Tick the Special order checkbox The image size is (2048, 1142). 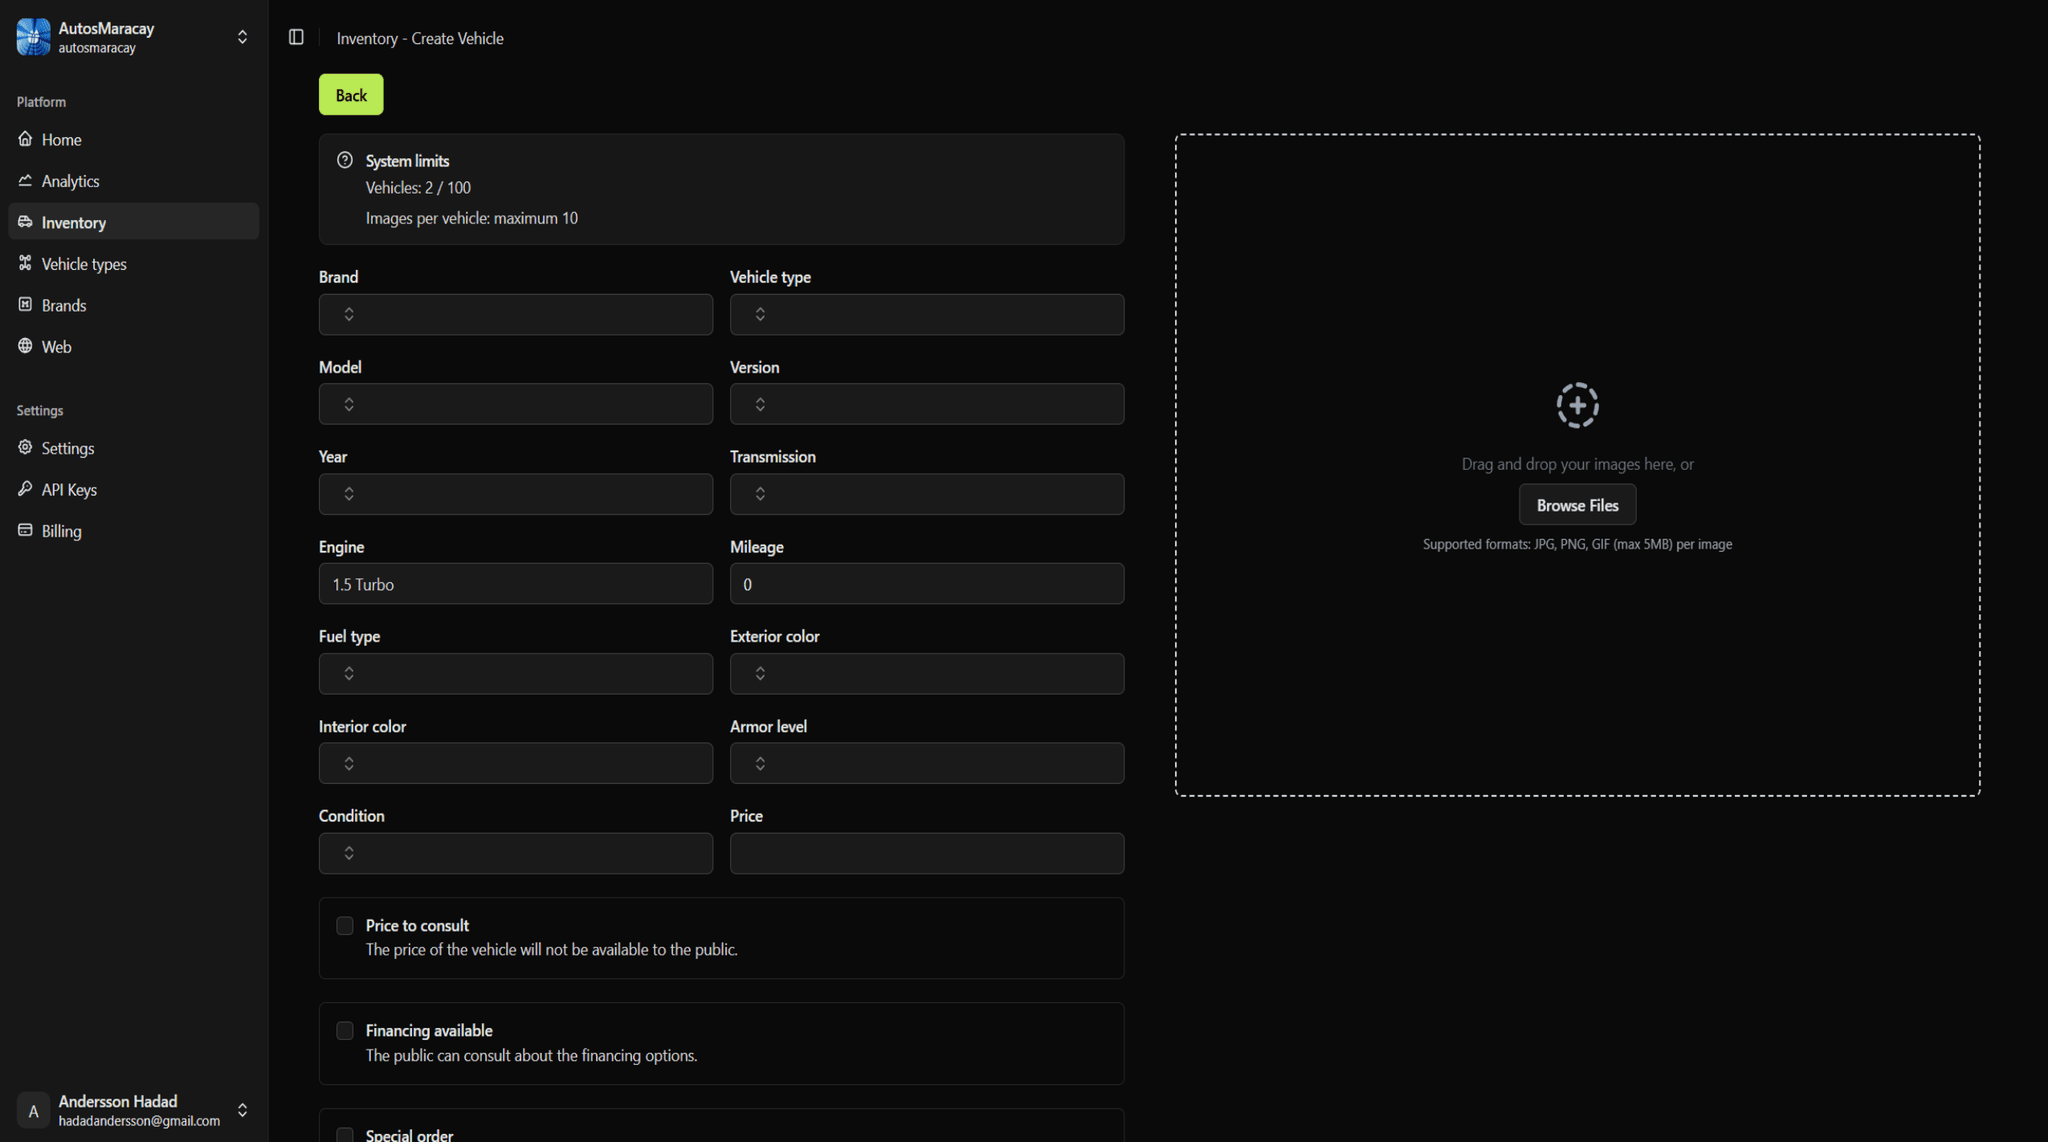point(344,1133)
